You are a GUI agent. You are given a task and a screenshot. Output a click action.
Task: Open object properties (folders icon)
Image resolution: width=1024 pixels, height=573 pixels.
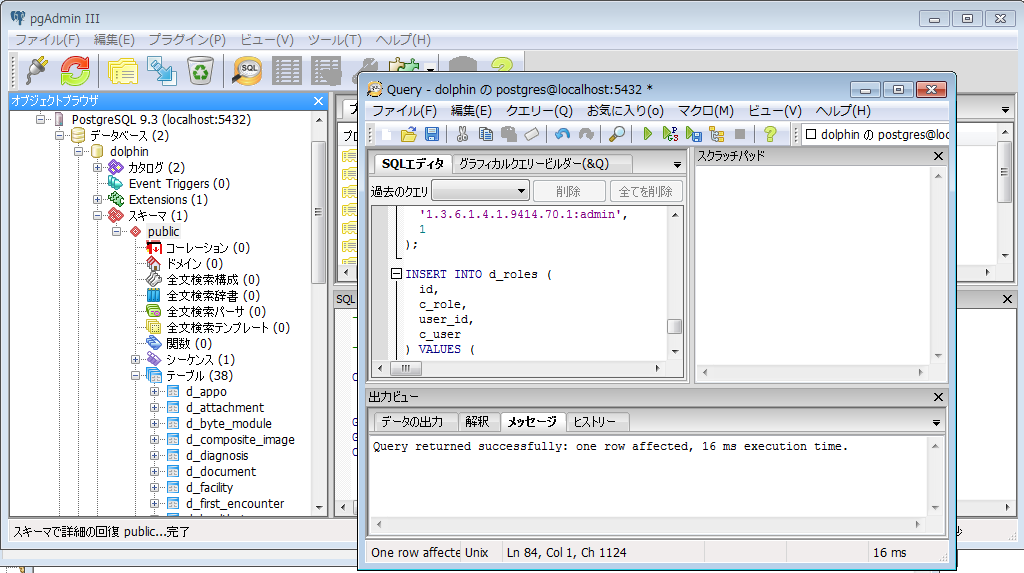click(122, 71)
